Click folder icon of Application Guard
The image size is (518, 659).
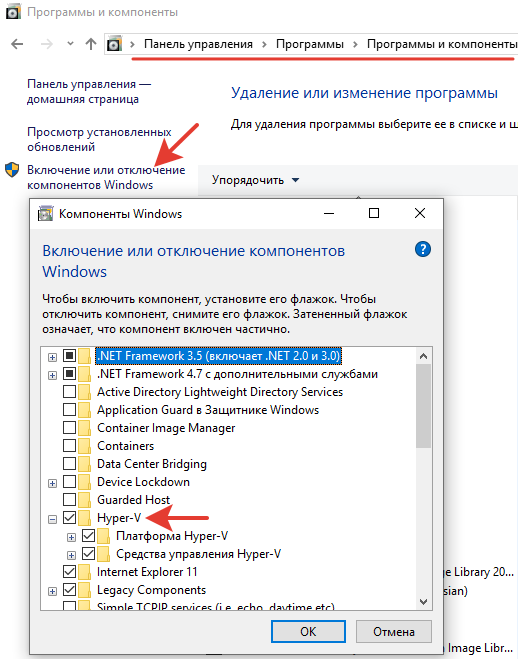[x=84, y=410]
